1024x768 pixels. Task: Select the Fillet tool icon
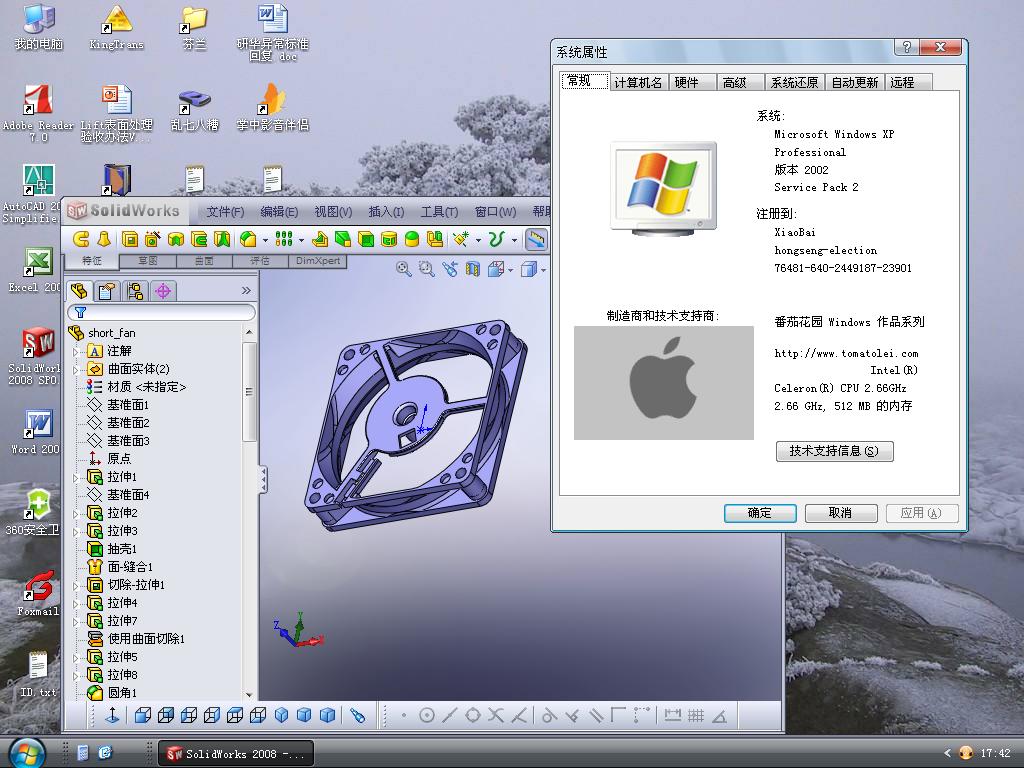(248, 240)
